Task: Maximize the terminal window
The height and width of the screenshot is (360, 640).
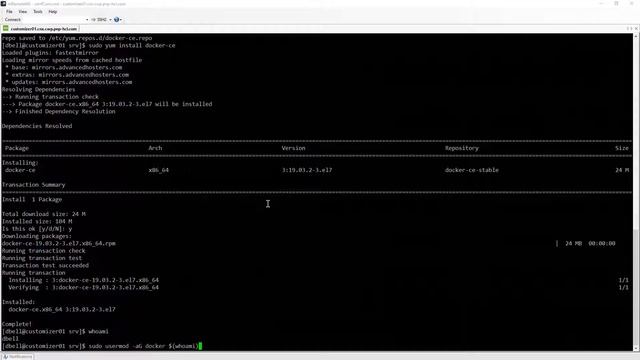Action: click(x=616, y=4)
